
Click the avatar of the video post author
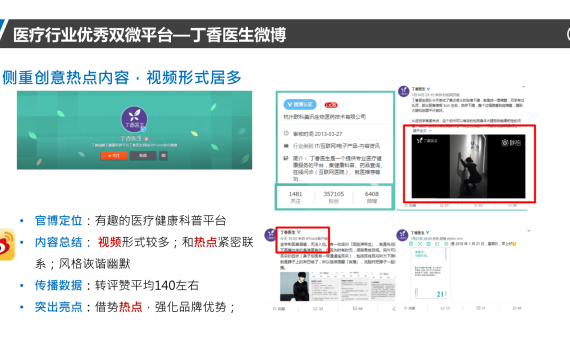pyautogui.click(x=404, y=91)
